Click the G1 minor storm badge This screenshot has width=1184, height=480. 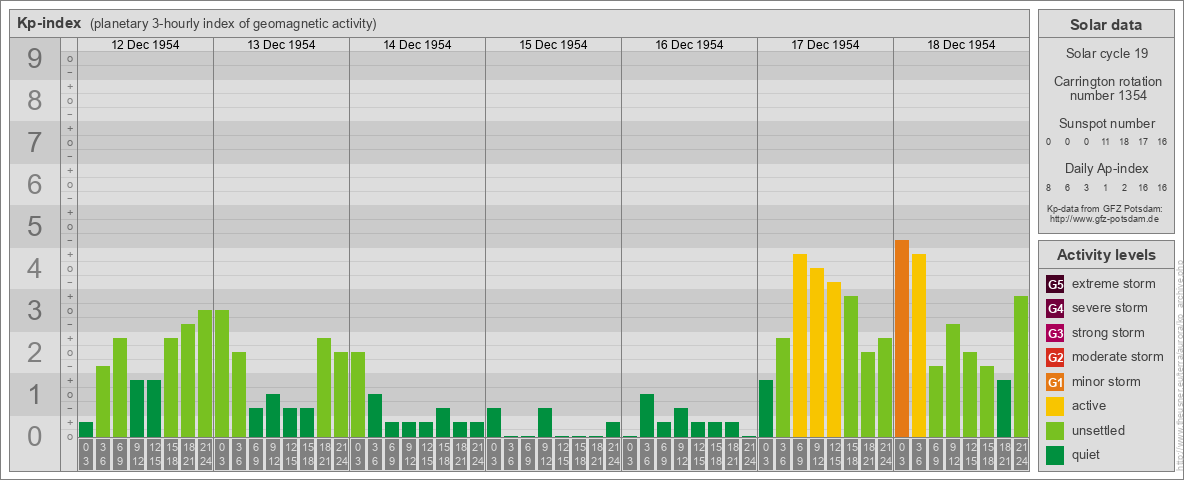1055,382
